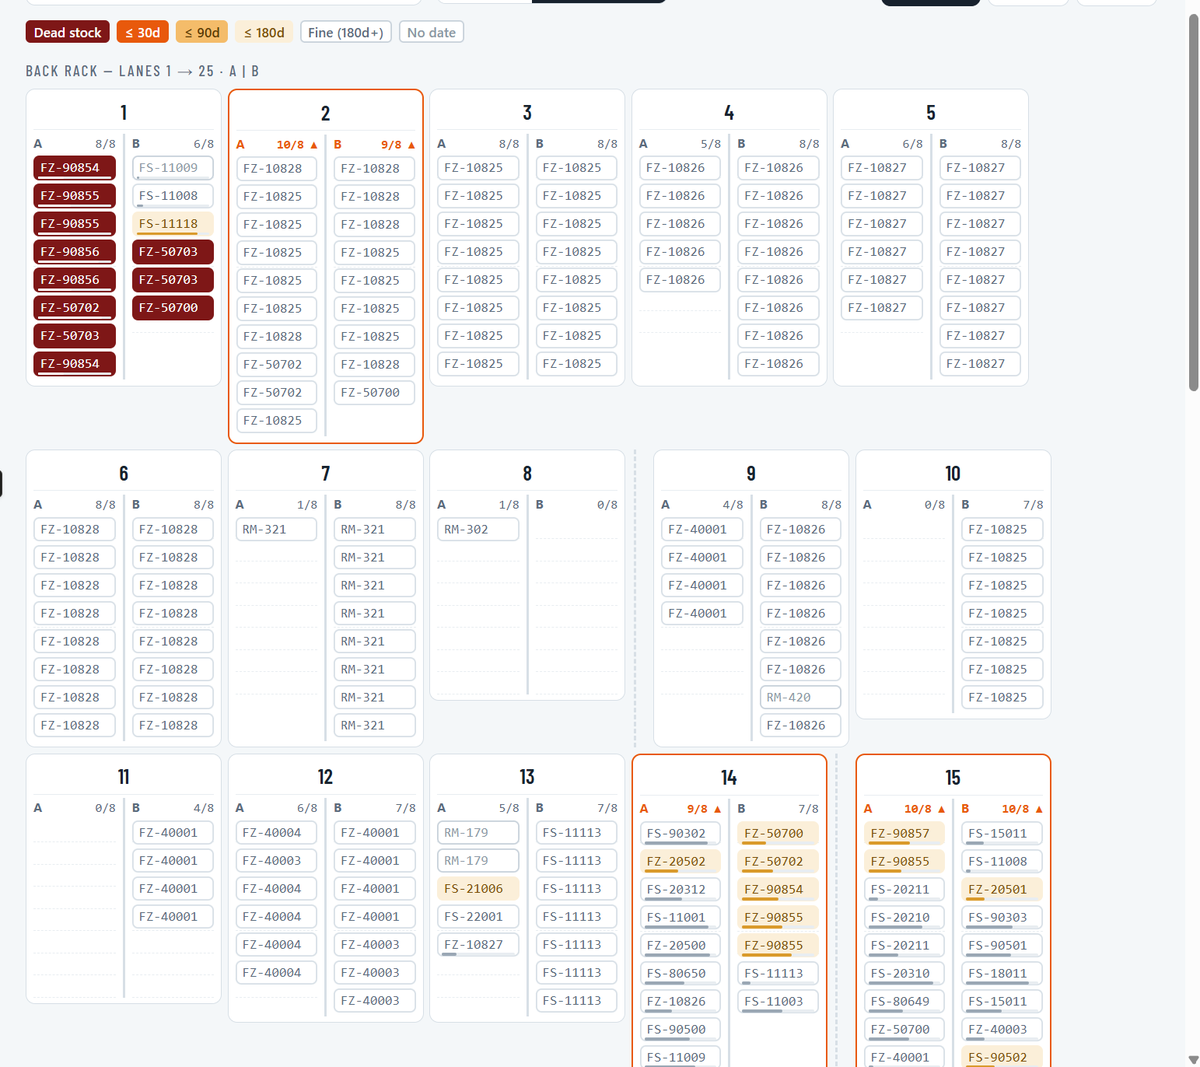Select the lane 15 header number
The height and width of the screenshot is (1067, 1200).
coord(953,777)
